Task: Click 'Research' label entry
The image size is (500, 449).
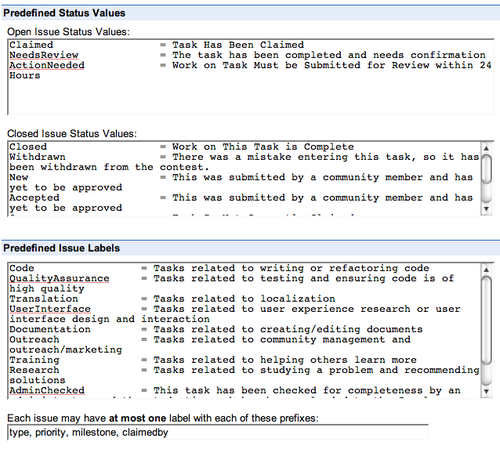Action: 34,370
